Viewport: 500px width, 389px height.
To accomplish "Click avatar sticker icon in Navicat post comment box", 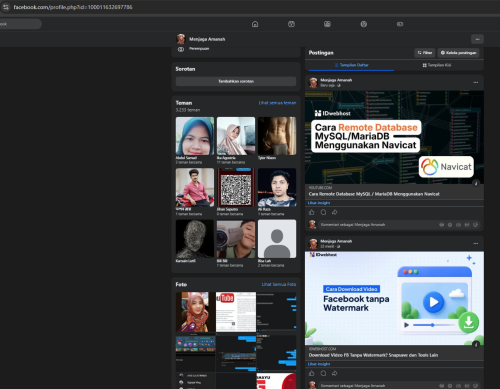I will click(x=441, y=225).
